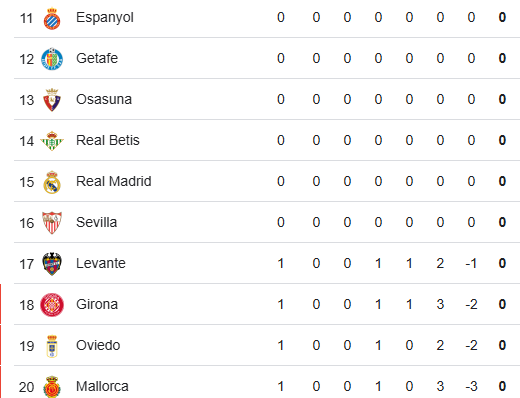Open the Girona team page
The image size is (520, 398).
[97, 304]
